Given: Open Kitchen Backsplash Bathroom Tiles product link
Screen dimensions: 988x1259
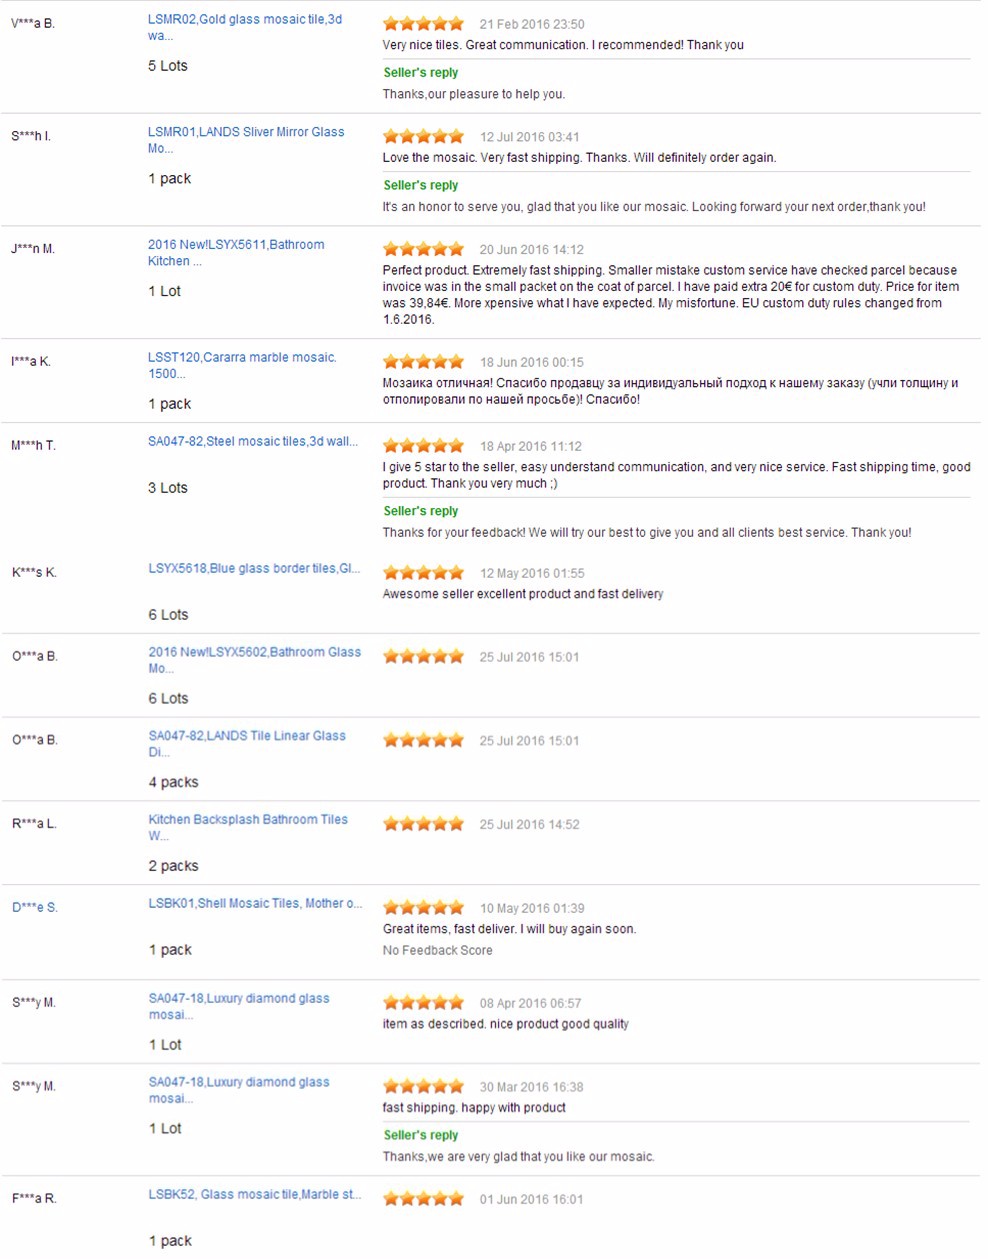Looking at the screenshot, I should [248, 819].
